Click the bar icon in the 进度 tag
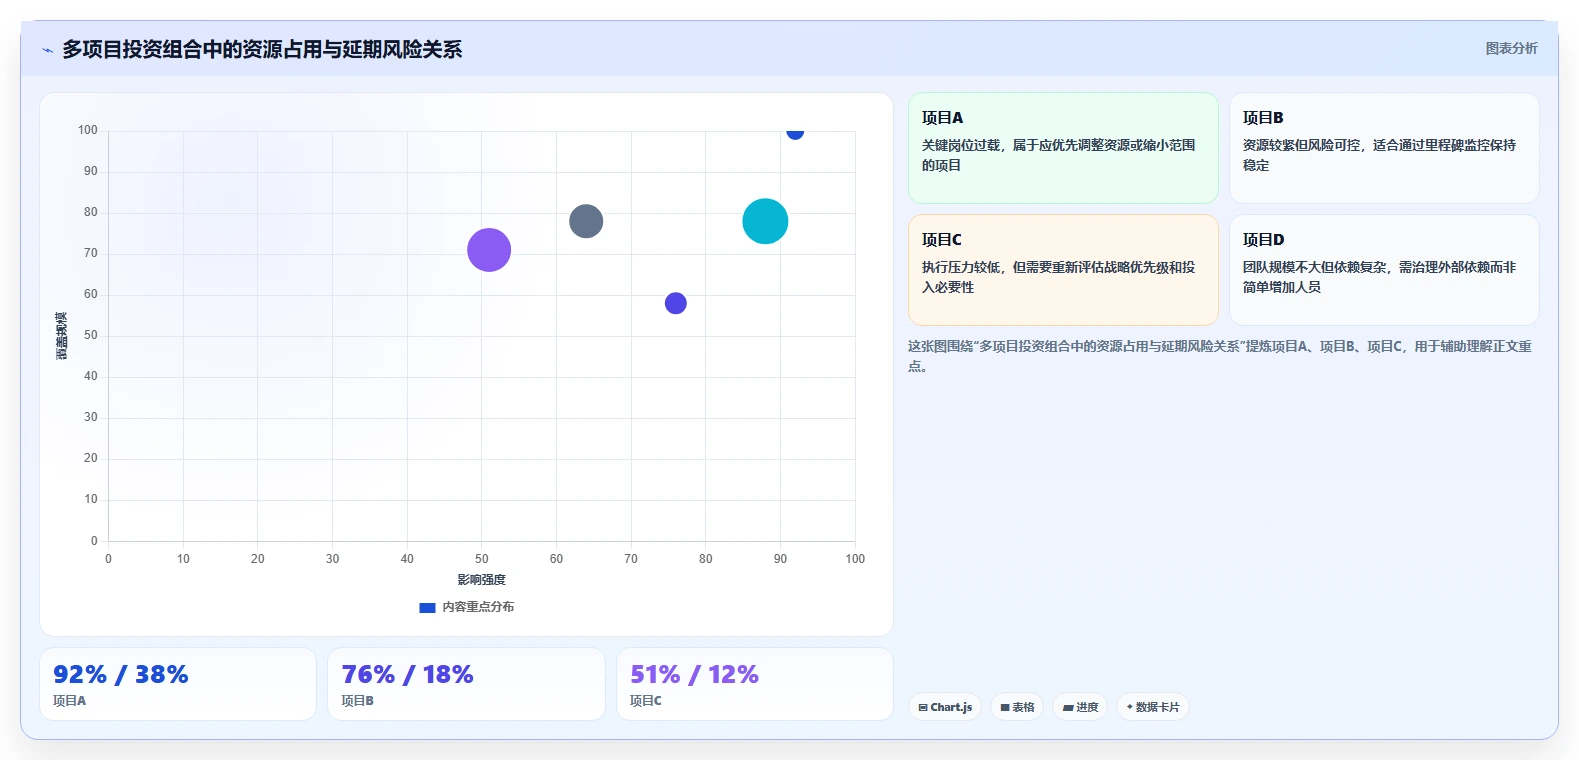This screenshot has width=1579, height=760. (x=1068, y=707)
